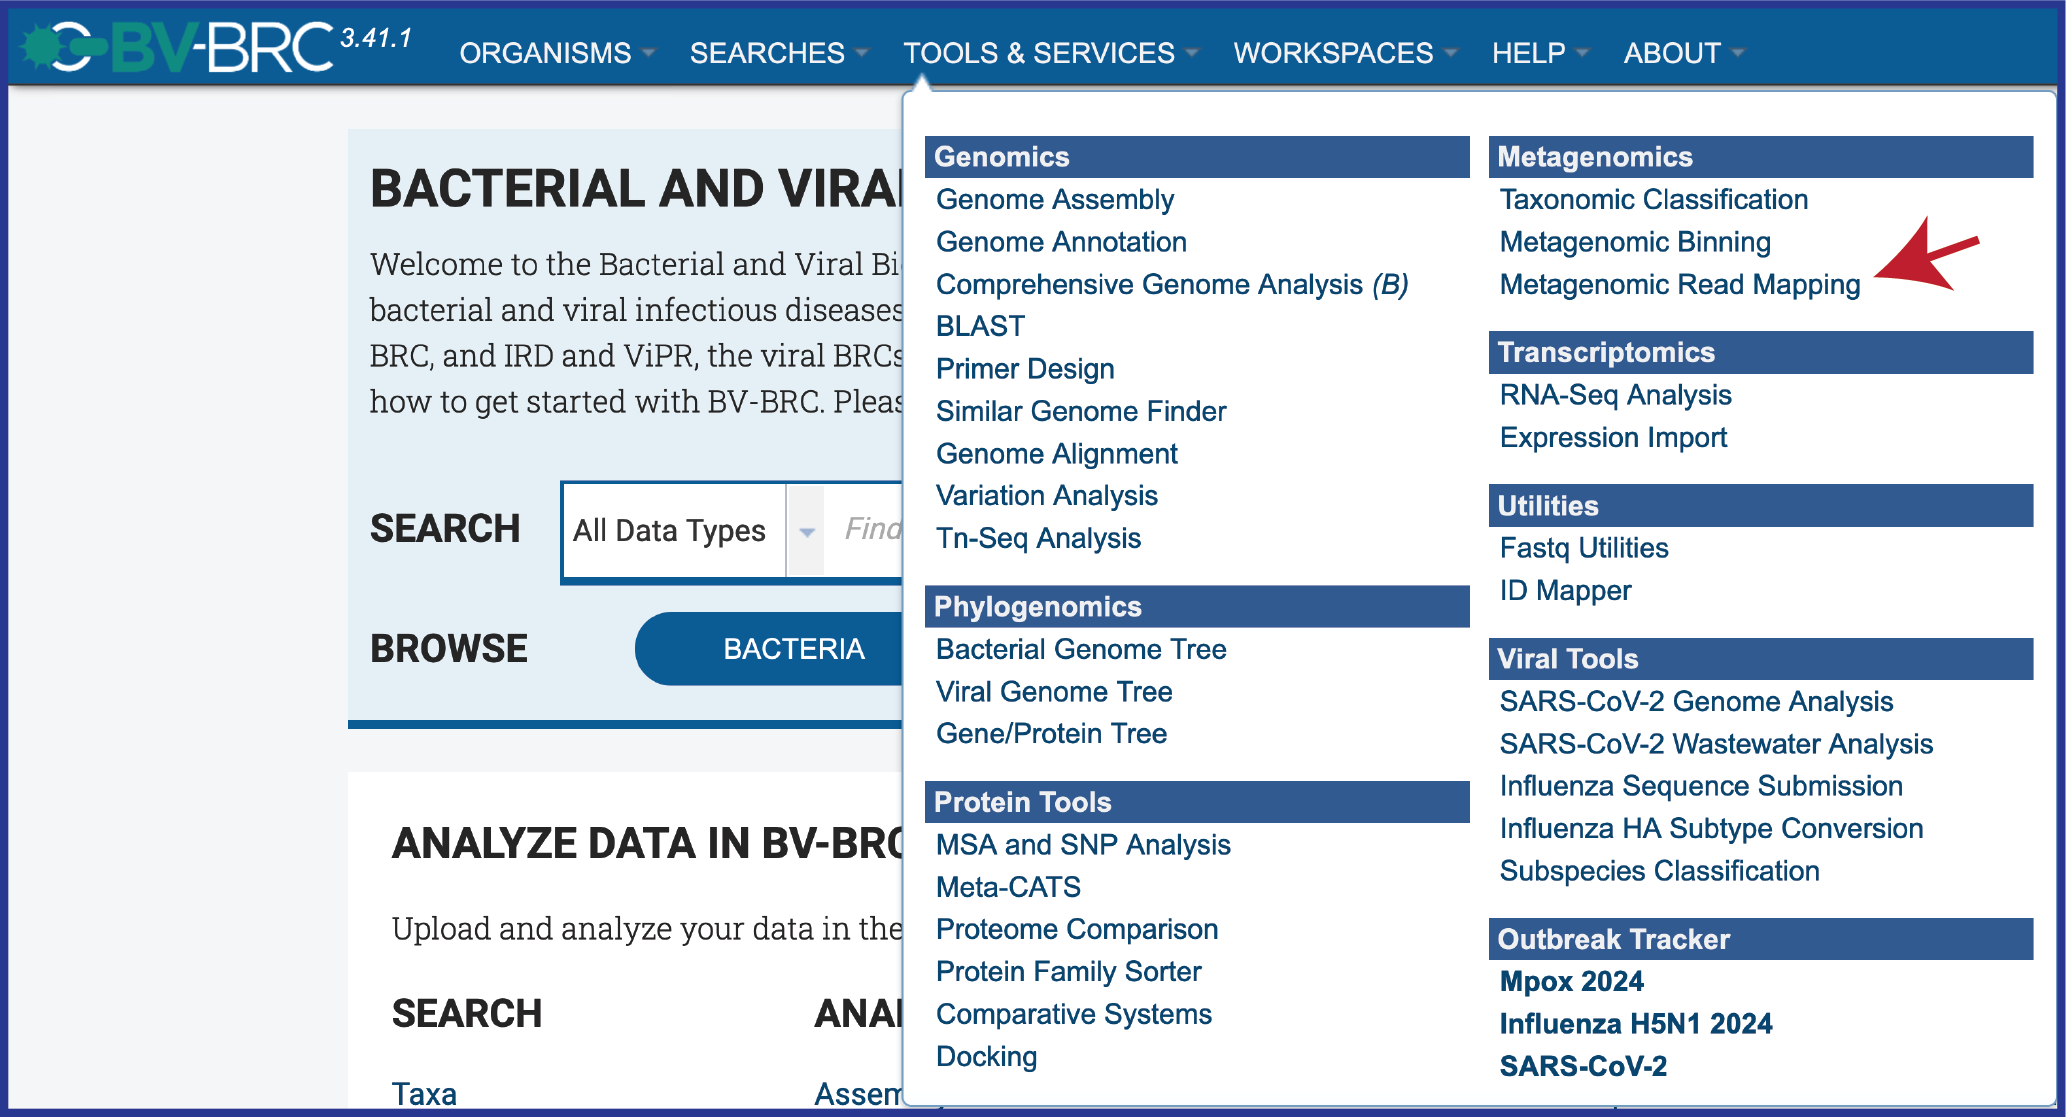The image size is (2066, 1118).
Task: Open Variation Analysis service
Action: point(1047,496)
